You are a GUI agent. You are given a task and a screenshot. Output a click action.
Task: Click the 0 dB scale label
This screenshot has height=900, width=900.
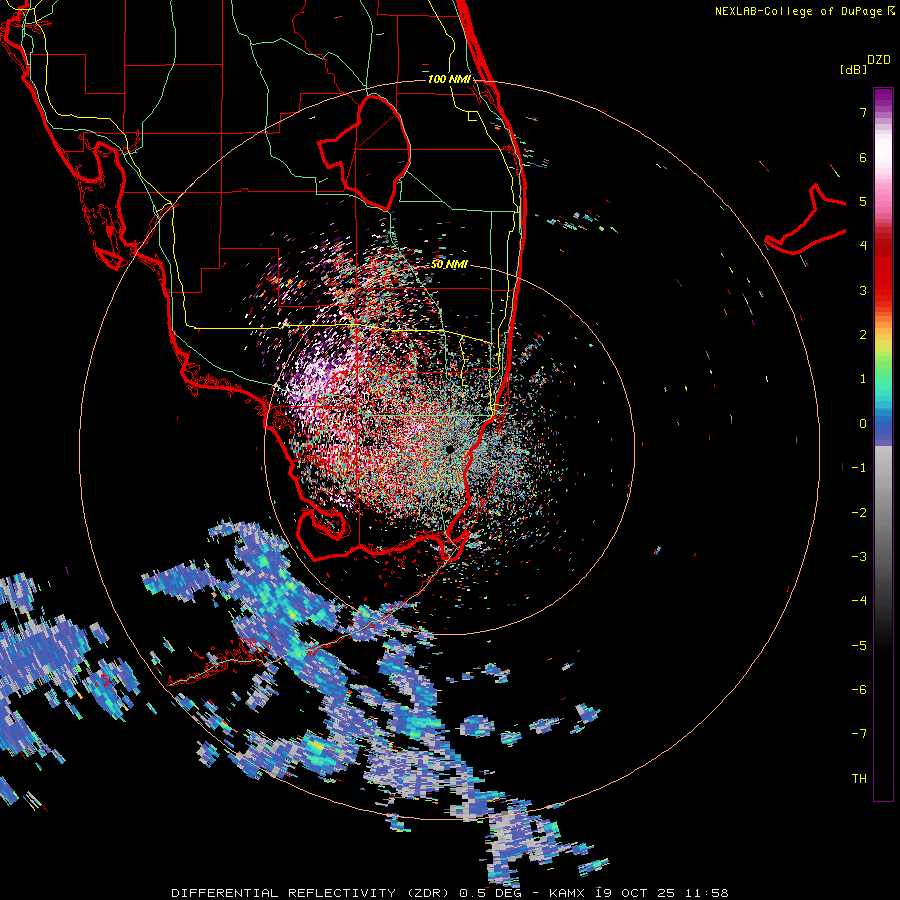[x=863, y=424]
